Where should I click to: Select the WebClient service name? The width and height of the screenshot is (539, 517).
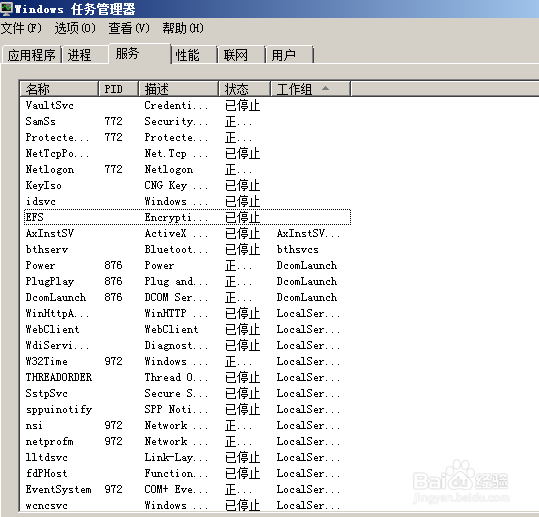pyautogui.click(x=53, y=329)
